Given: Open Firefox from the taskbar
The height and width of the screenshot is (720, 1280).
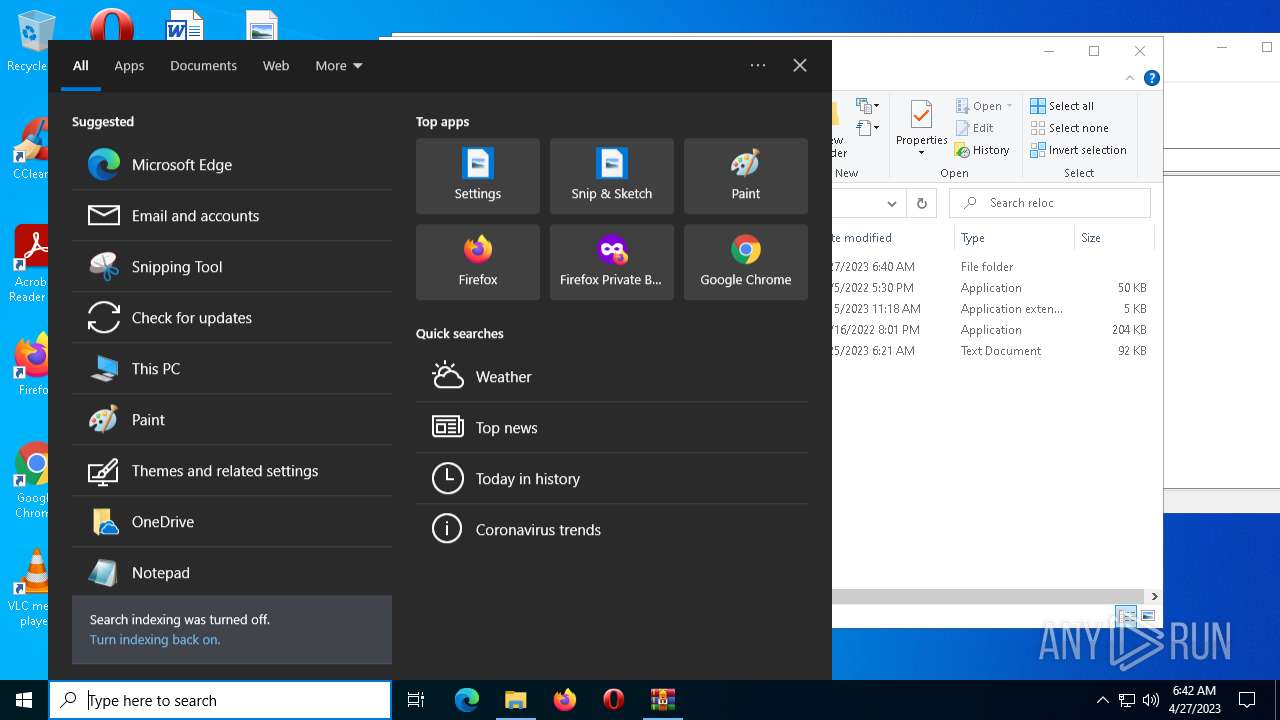Looking at the screenshot, I should click(x=565, y=700).
